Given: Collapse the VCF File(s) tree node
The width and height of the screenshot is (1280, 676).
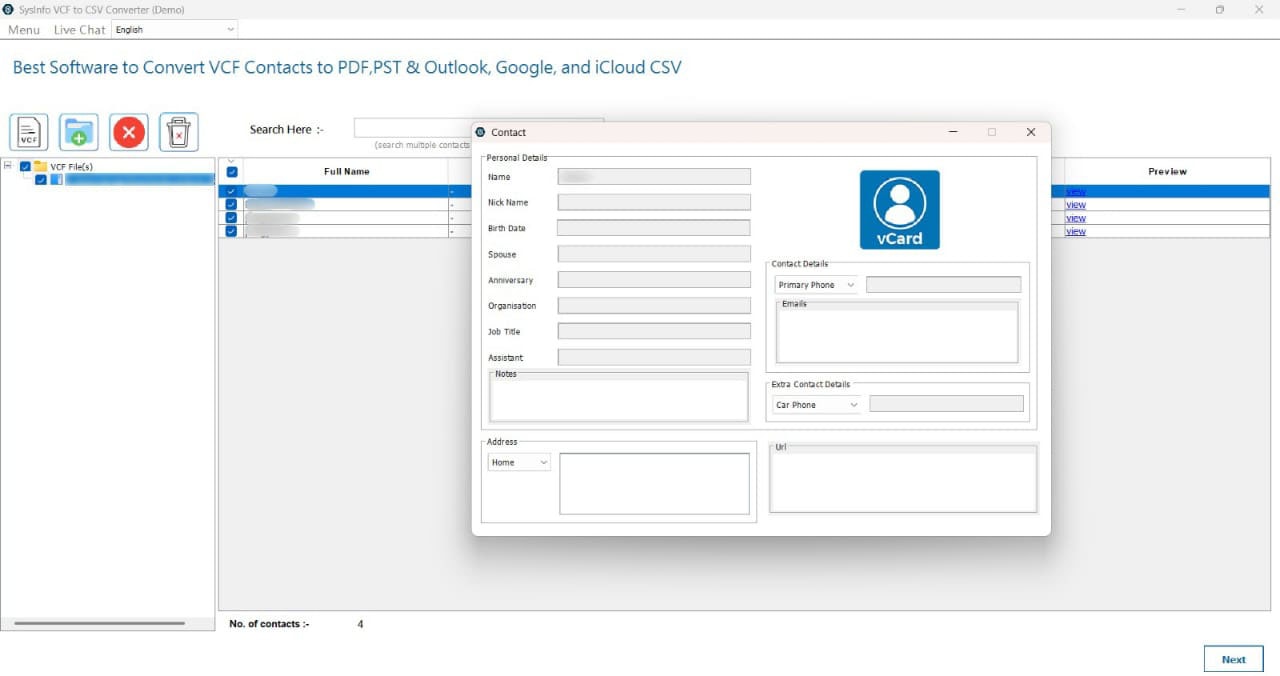Looking at the screenshot, I should coord(8,166).
